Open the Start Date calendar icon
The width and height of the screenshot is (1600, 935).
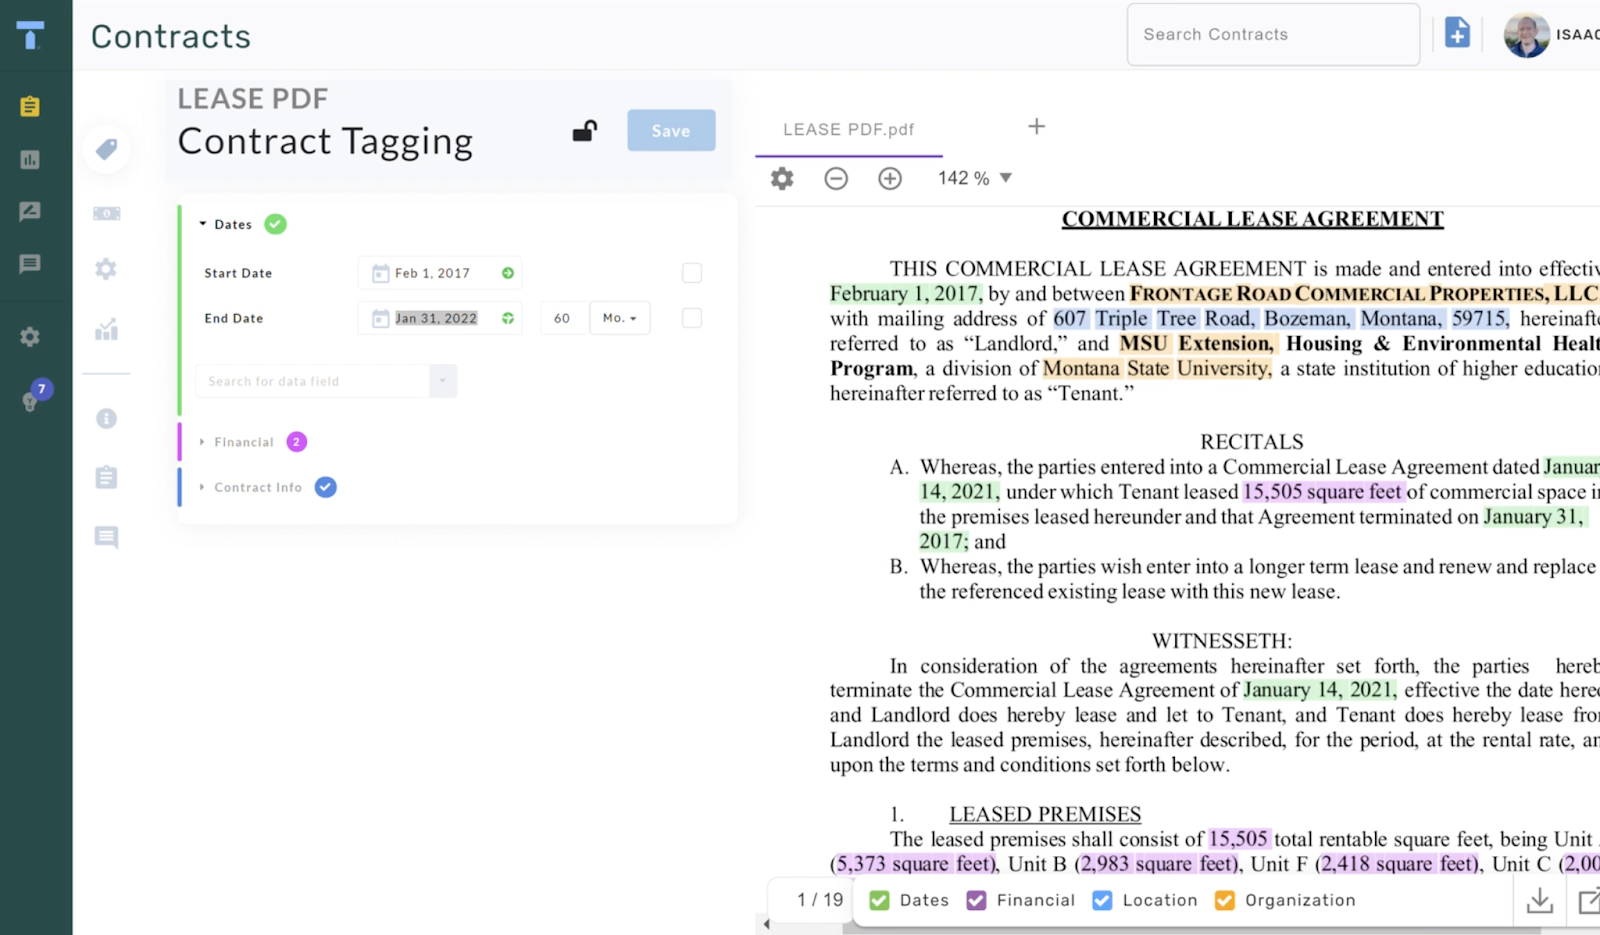(380, 273)
